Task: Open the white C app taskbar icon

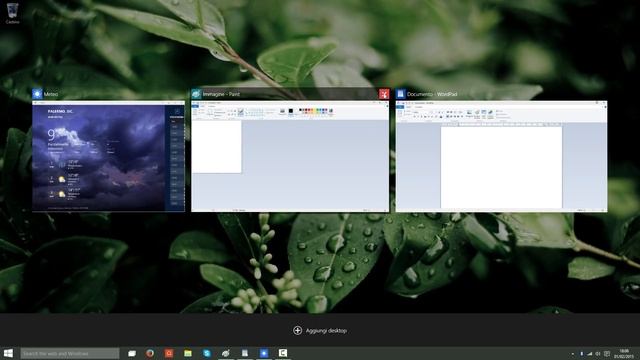Action: (282, 353)
